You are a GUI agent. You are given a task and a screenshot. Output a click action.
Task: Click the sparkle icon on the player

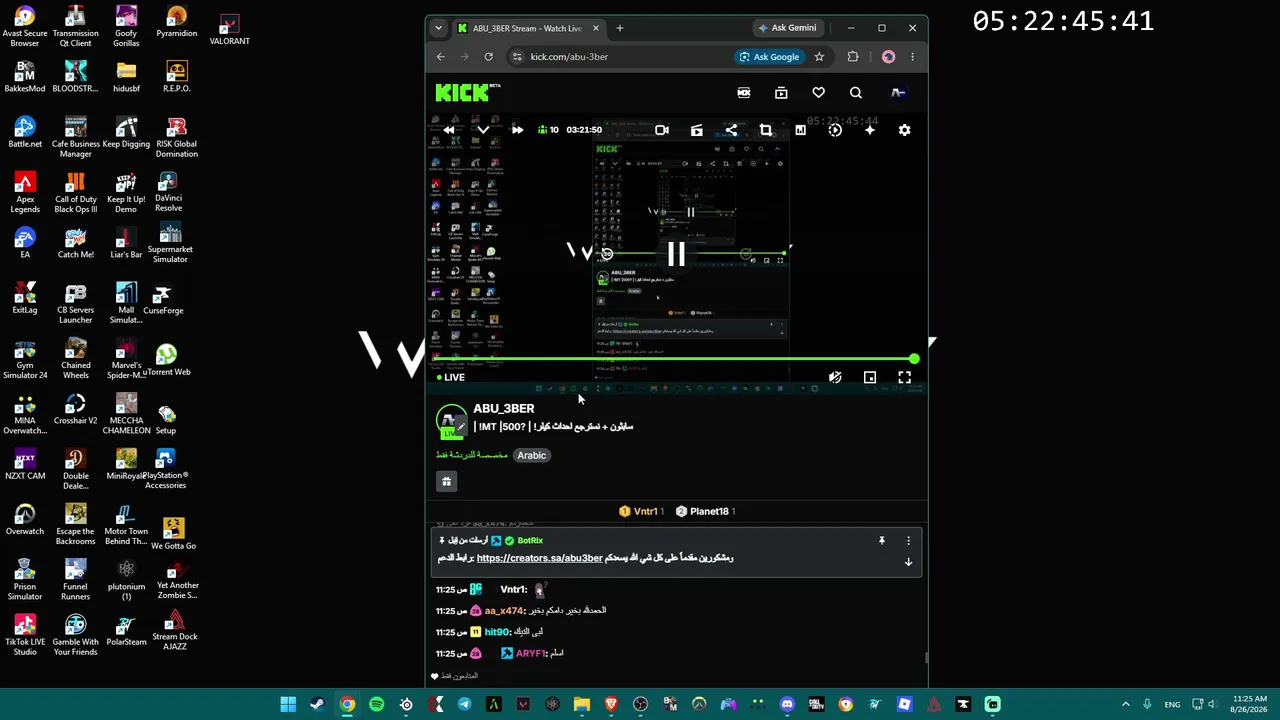coord(870,130)
